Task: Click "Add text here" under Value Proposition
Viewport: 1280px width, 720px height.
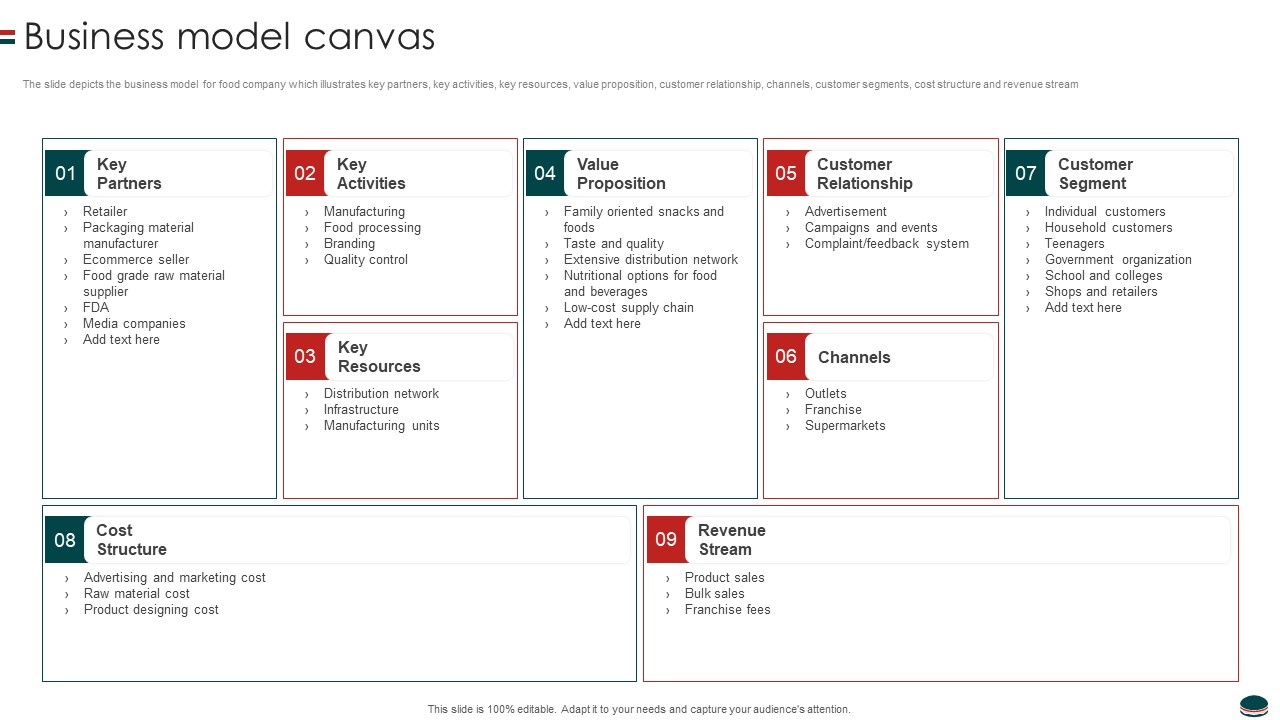Action: [602, 324]
